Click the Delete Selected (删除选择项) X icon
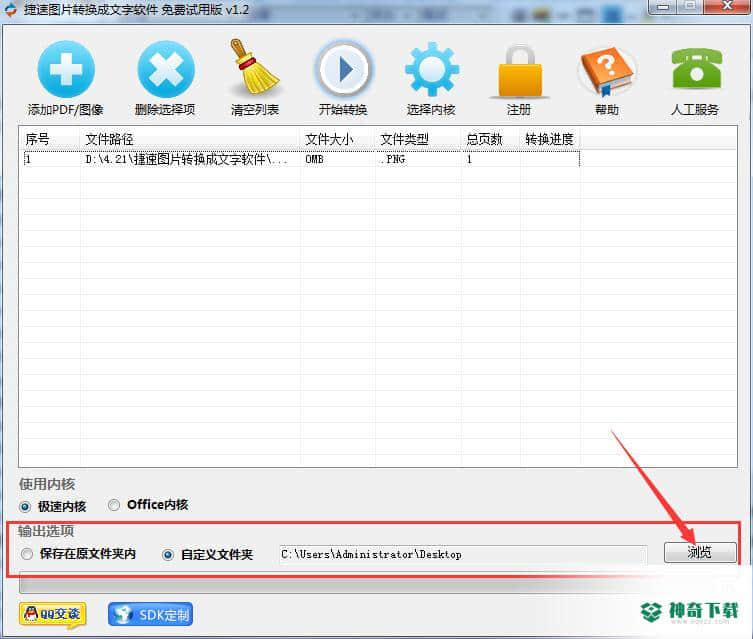 point(166,70)
